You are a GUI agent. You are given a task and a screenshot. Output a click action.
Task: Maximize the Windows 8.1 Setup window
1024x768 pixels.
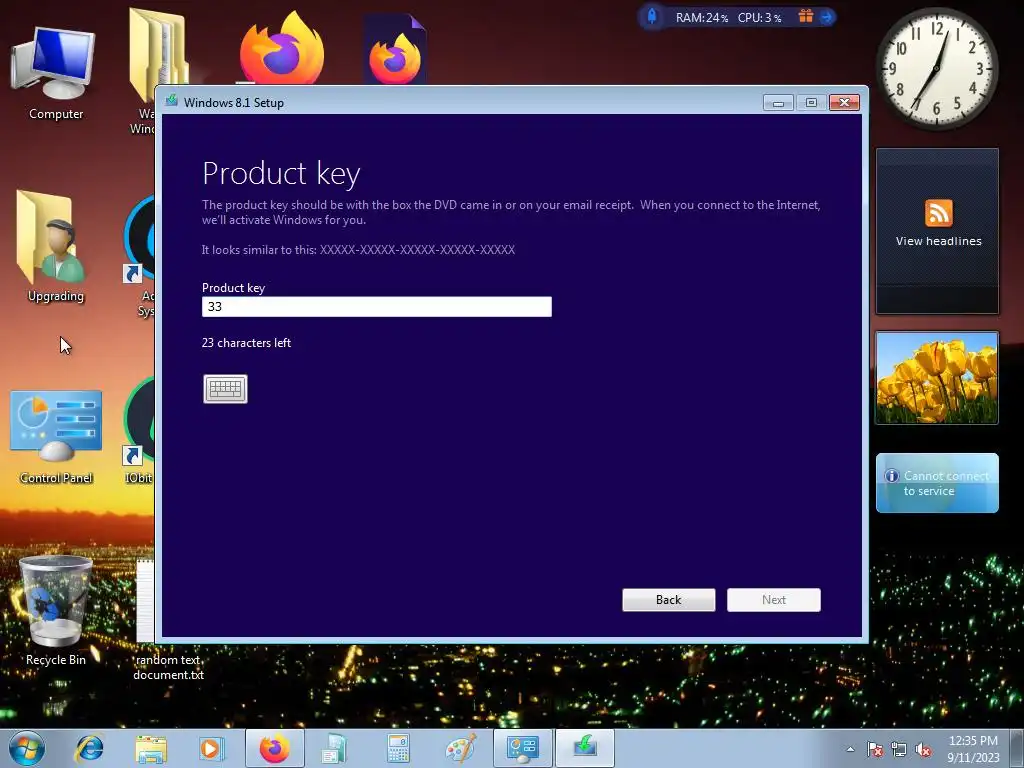(811, 103)
